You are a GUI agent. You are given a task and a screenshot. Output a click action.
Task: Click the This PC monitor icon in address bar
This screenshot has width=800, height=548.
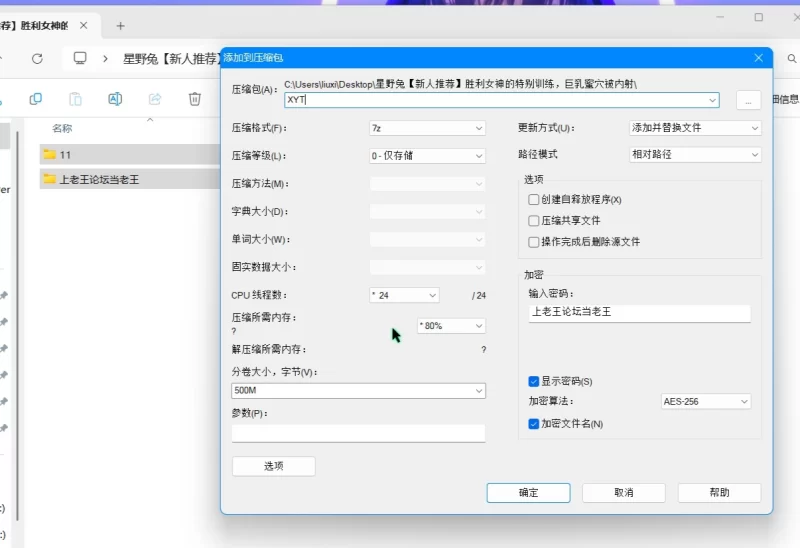pyautogui.click(x=80, y=58)
